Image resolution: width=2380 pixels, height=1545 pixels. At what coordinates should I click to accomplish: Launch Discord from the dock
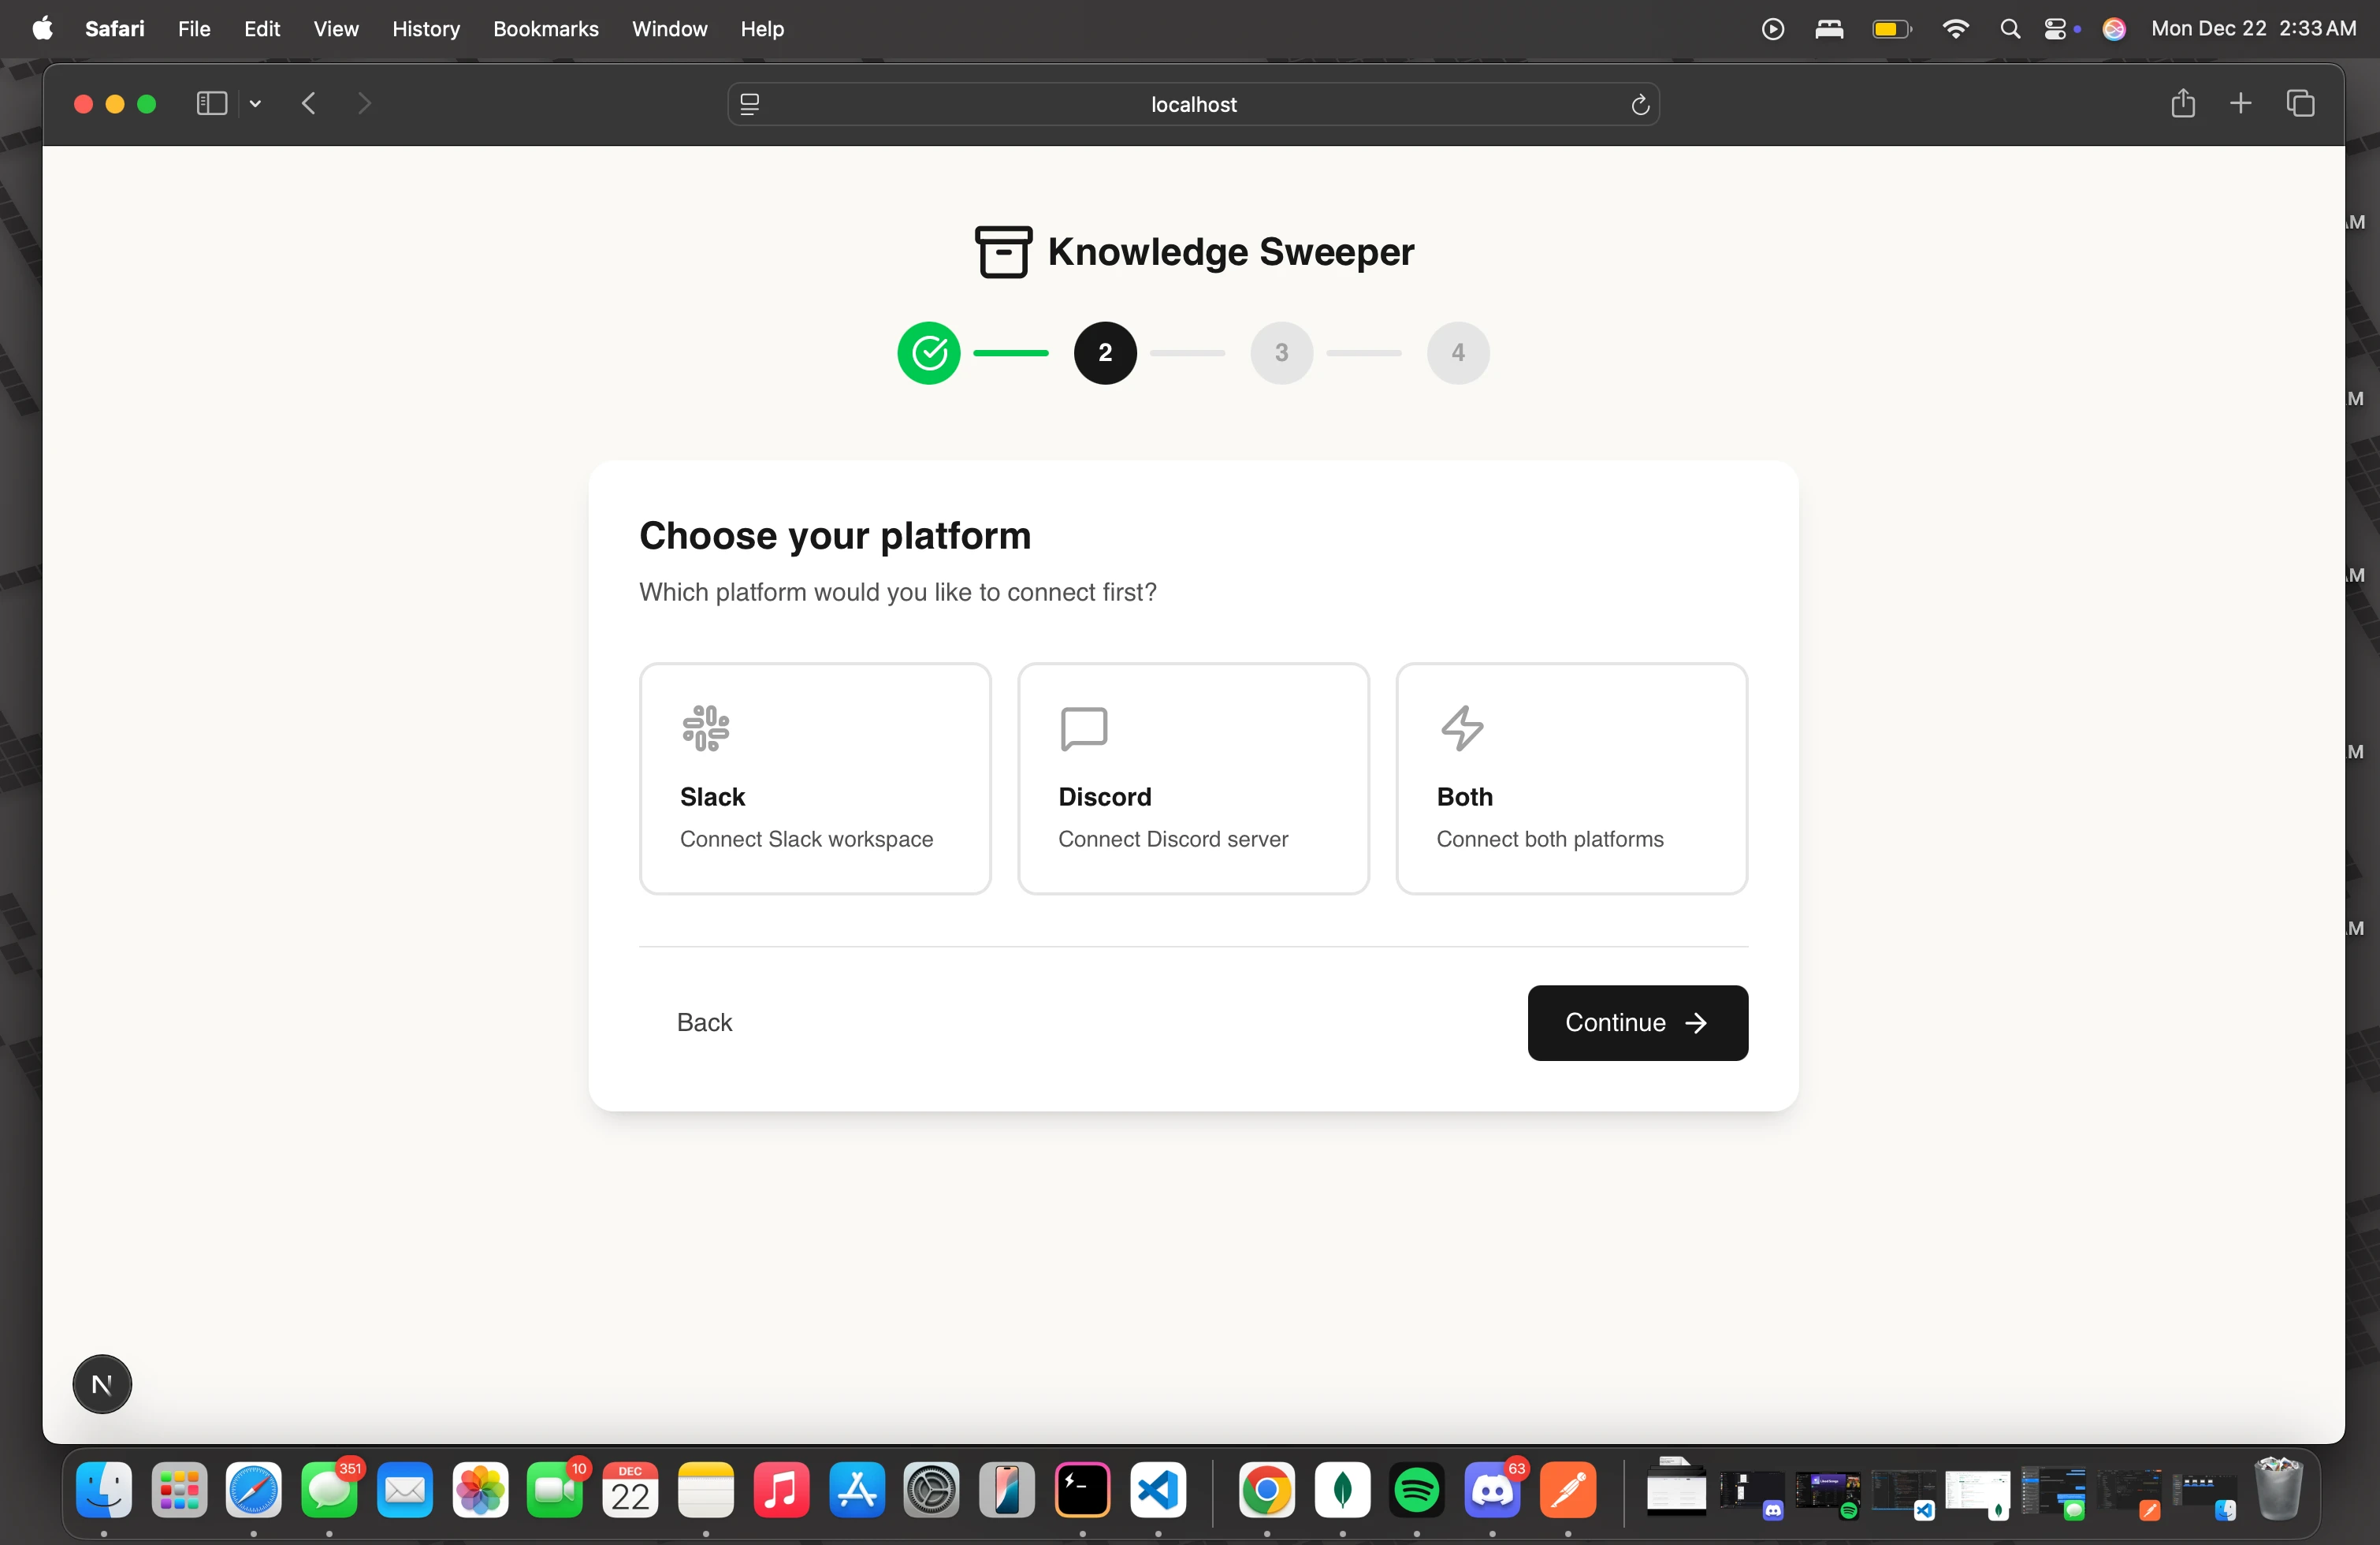coord(1491,1490)
